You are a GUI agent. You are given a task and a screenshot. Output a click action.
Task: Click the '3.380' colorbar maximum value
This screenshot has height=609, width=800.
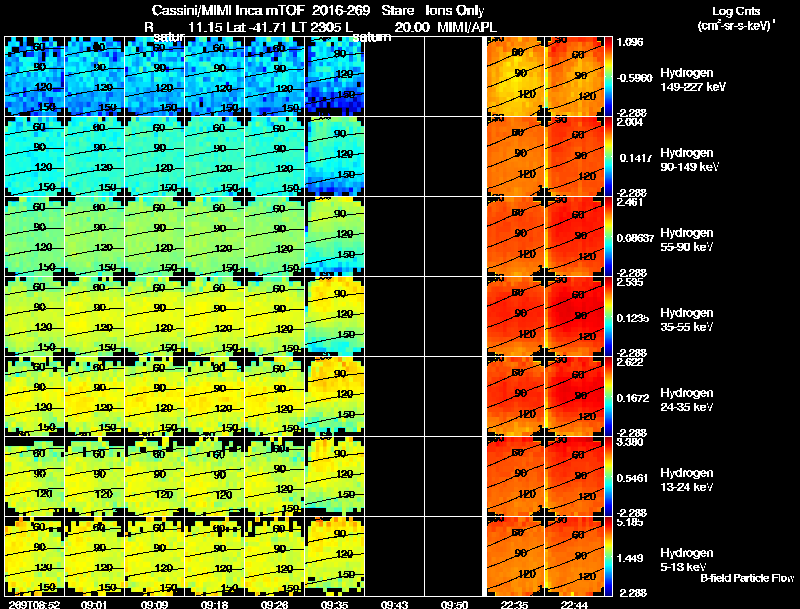630,442
